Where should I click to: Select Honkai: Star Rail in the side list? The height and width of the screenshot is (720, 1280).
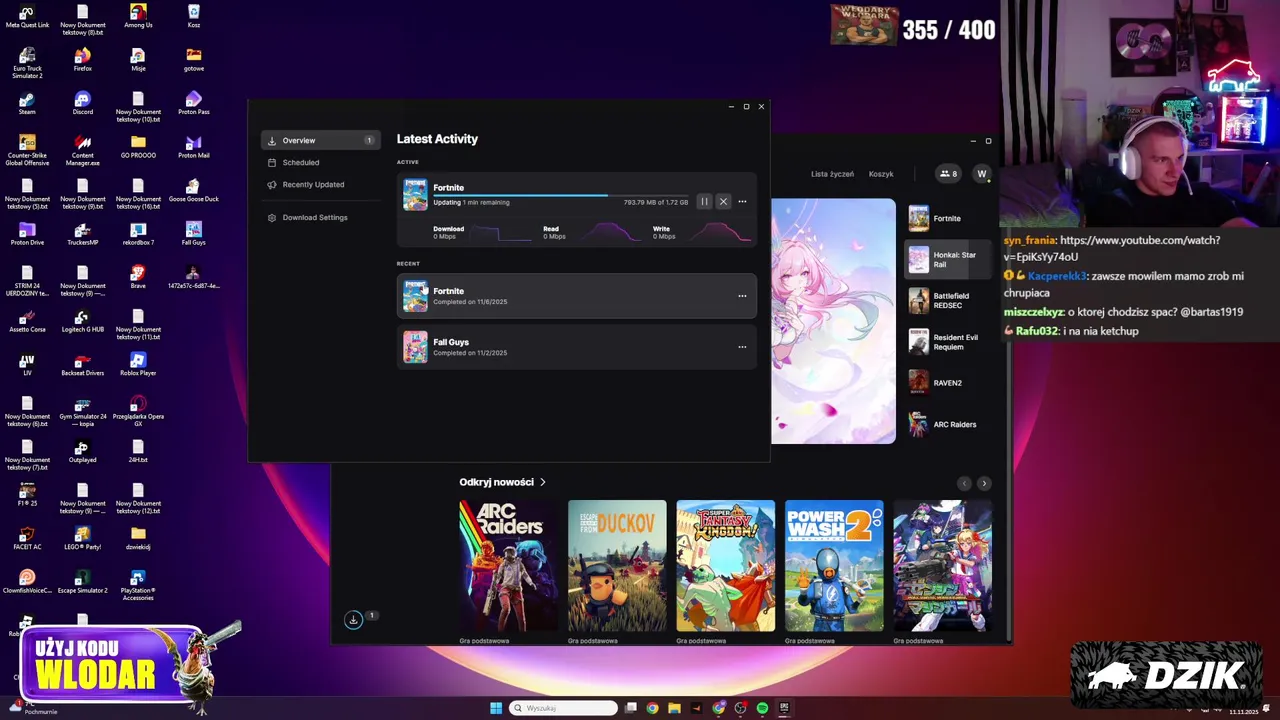(x=947, y=260)
